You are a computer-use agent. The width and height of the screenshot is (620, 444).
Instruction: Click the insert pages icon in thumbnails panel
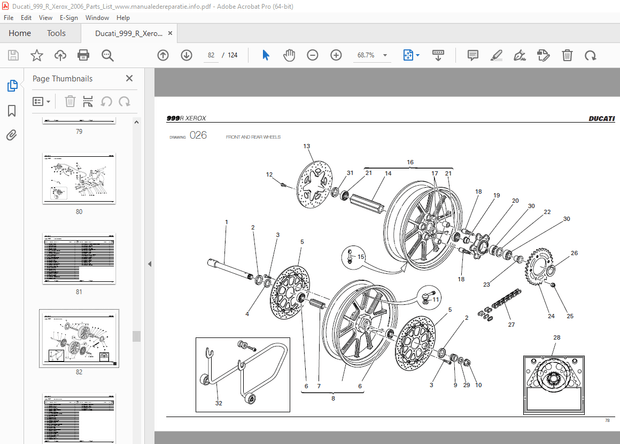(x=88, y=102)
